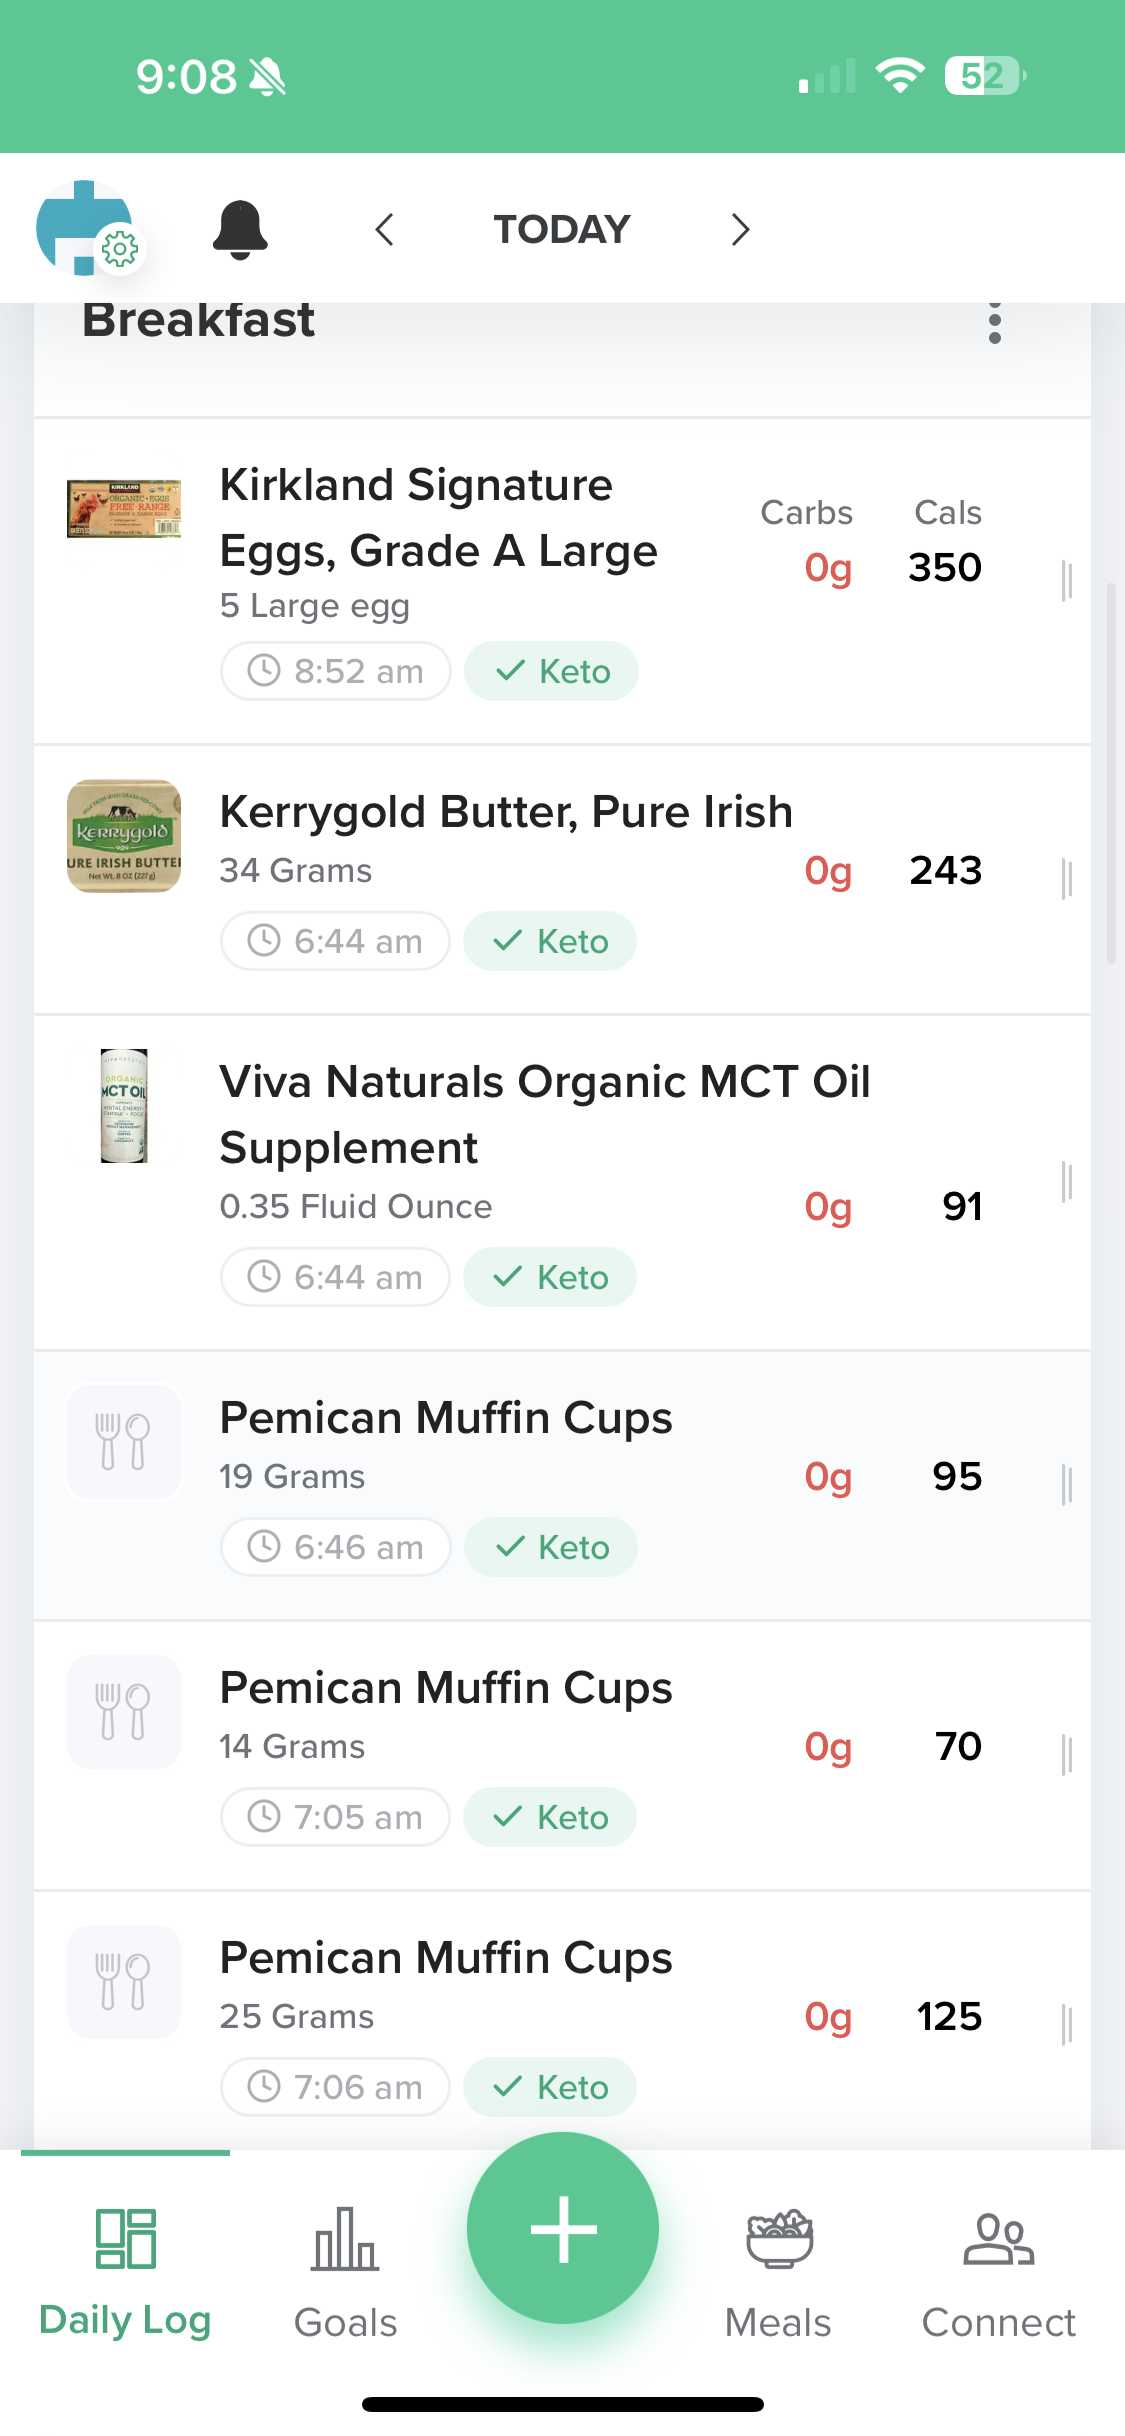Image resolution: width=1125 pixels, height=2436 pixels.
Task: Open Kerrygold Butter, Pure Irish entry
Action: pyautogui.click(x=506, y=812)
